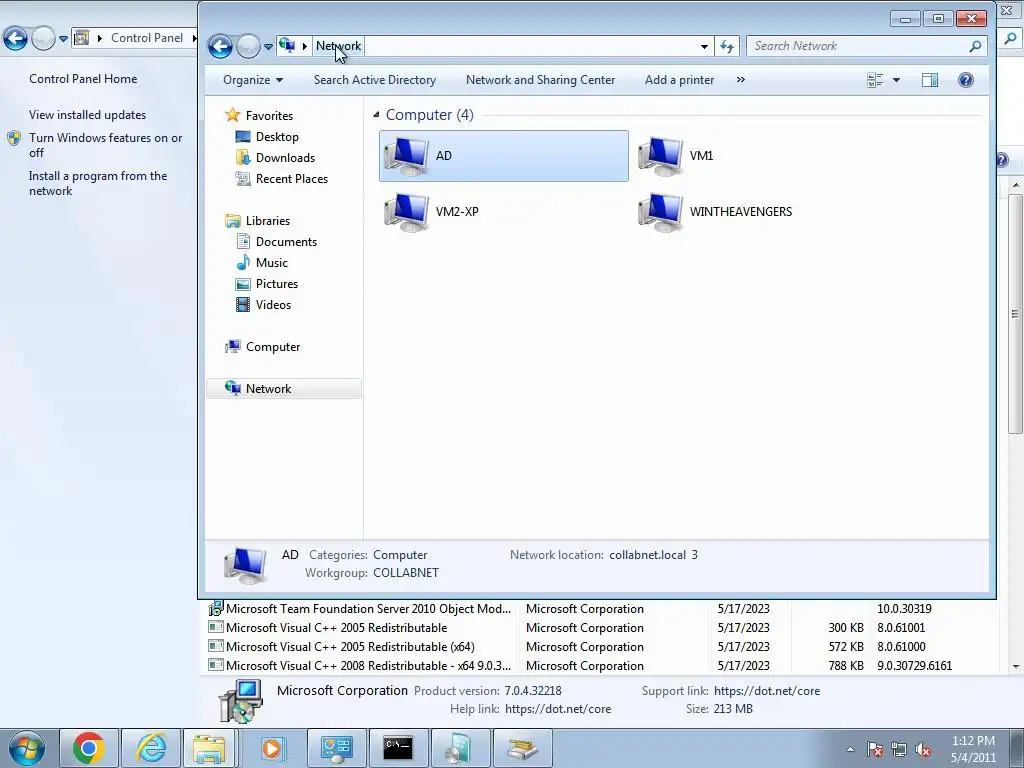Click Add a printer

point(679,80)
